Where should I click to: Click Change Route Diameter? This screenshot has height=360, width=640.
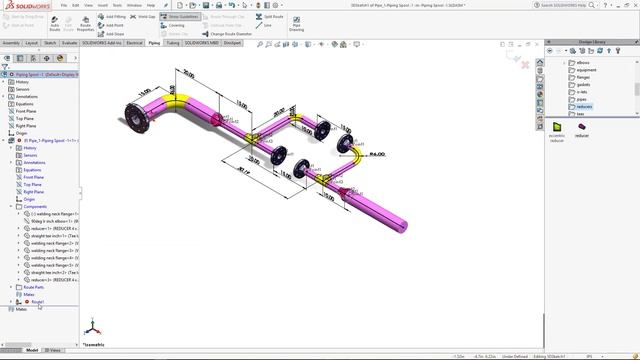click(x=227, y=34)
